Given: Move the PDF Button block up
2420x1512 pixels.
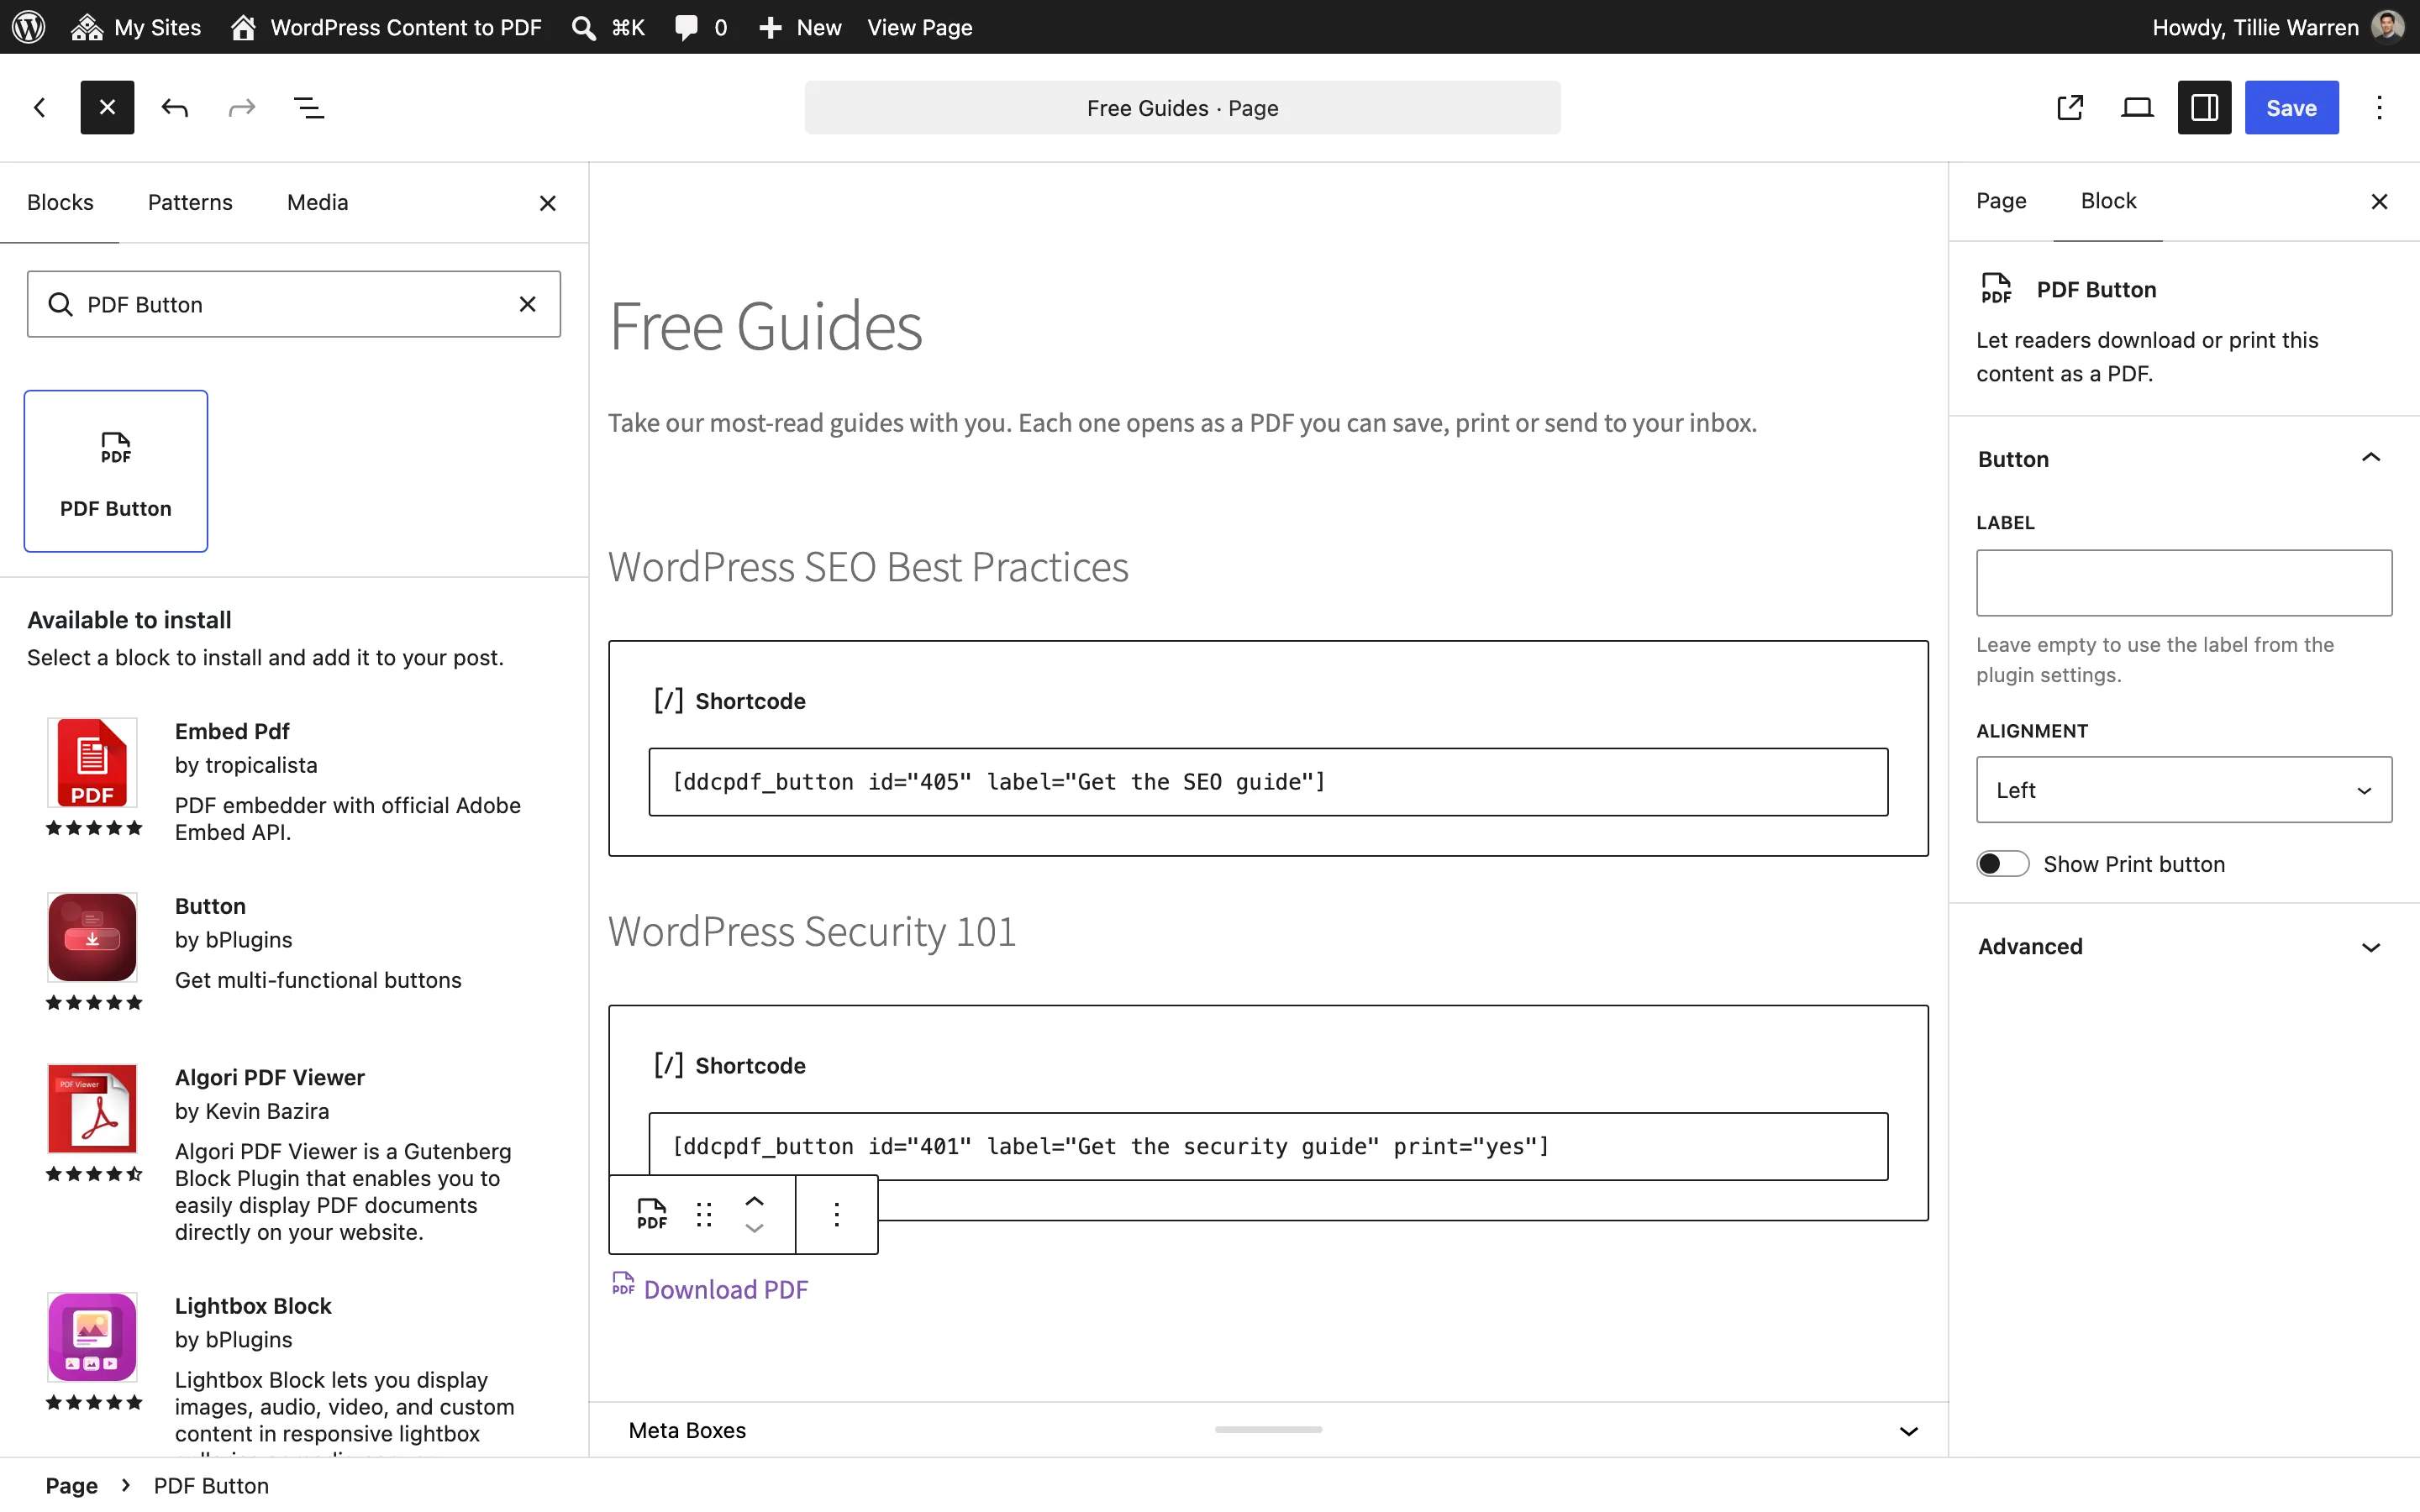Looking at the screenshot, I should pyautogui.click(x=755, y=1201).
